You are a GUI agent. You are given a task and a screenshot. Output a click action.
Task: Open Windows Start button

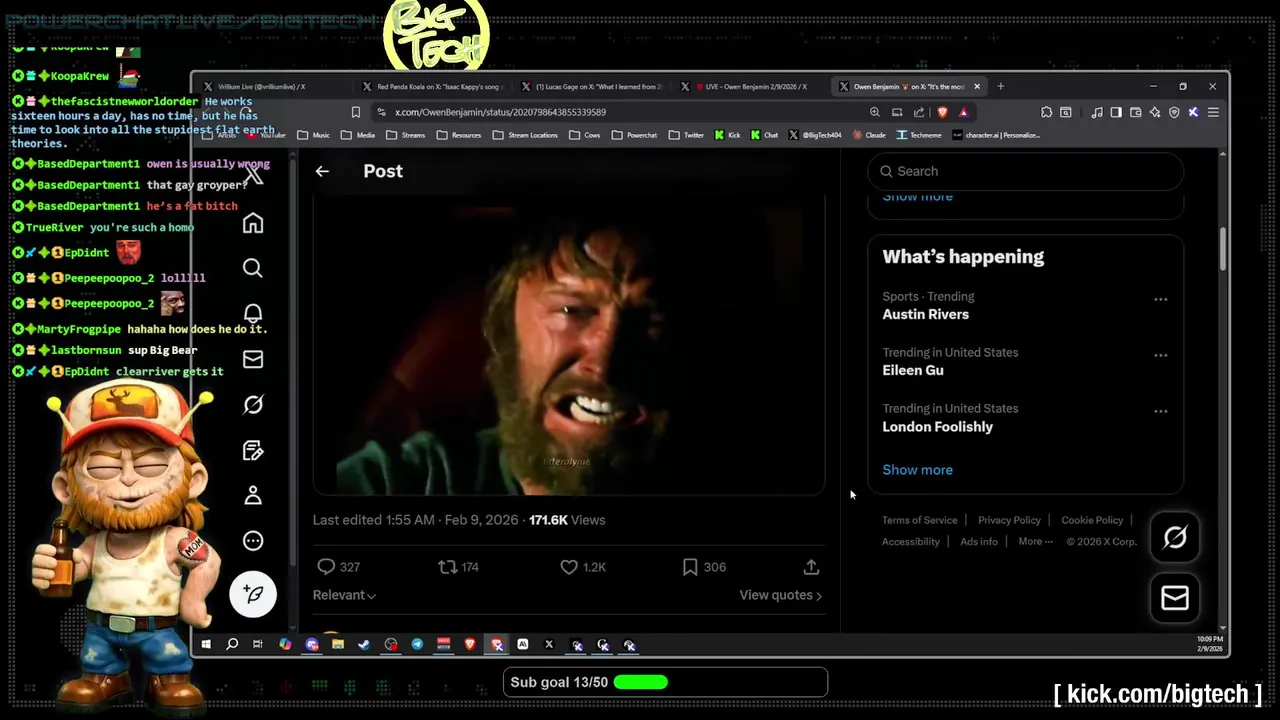(x=206, y=645)
